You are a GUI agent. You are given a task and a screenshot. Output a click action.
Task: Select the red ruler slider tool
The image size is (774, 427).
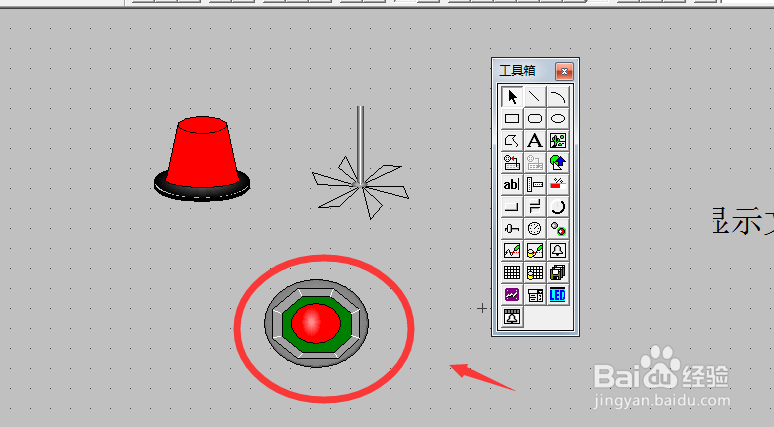click(x=535, y=185)
